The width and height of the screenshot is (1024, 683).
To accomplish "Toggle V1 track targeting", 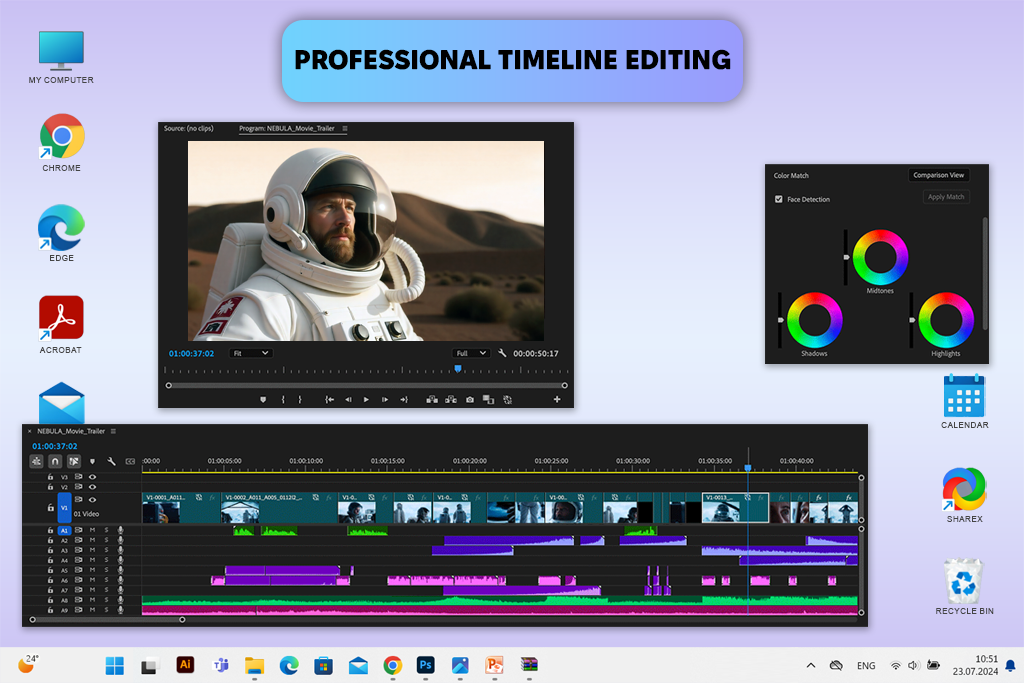I will point(64,507).
